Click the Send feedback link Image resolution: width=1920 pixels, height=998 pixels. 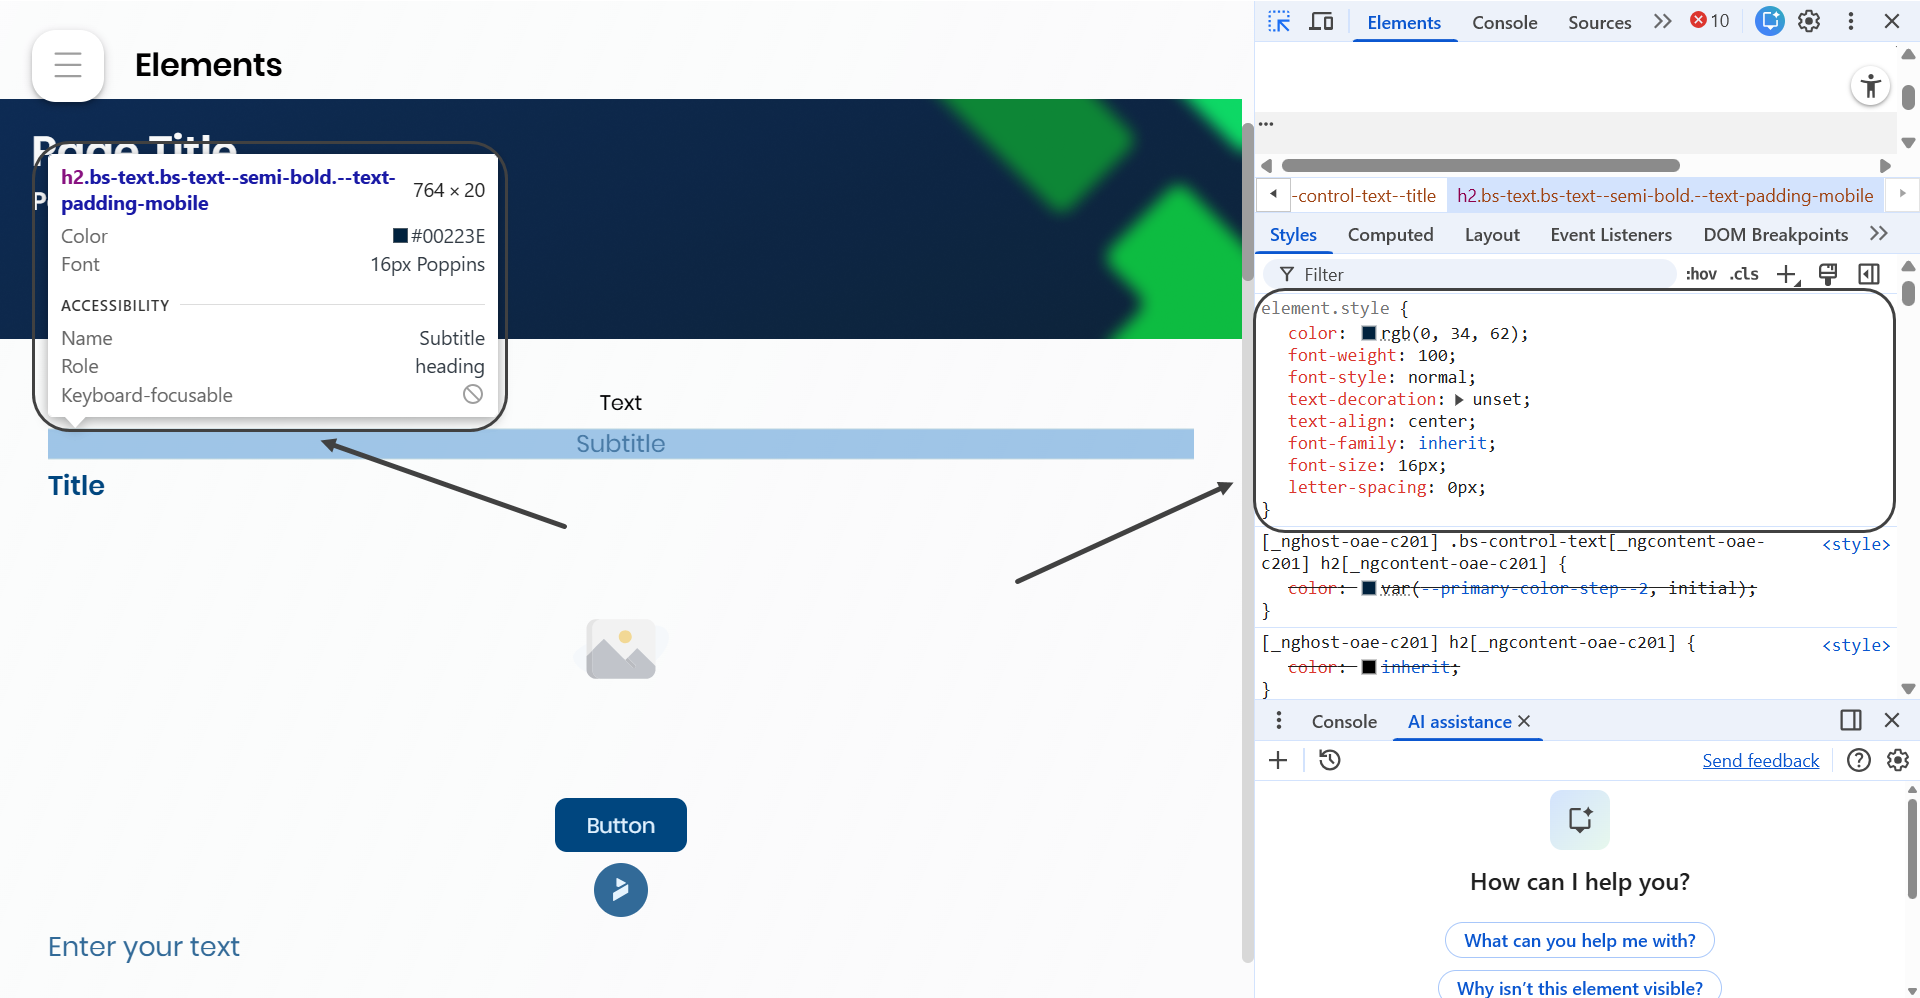click(1760, 761)
